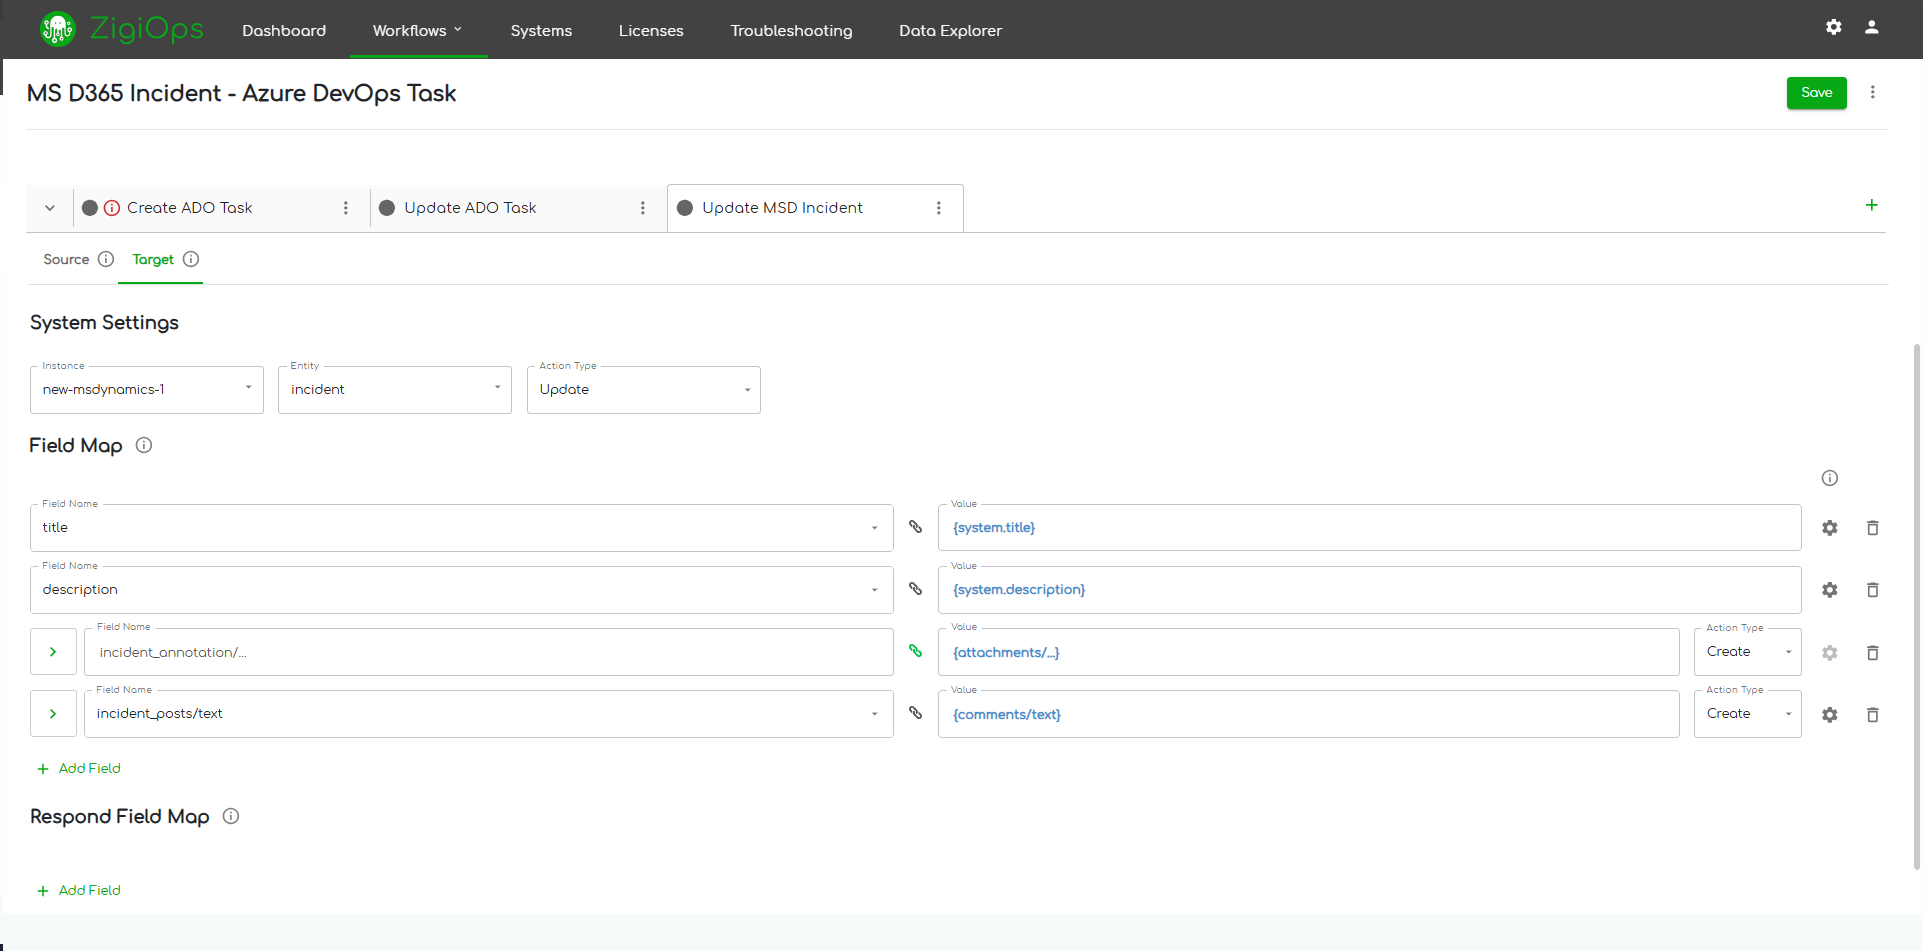Add Field under Respond Field Map
Image resolution: width=1923 pixels, height=951 pixels.
79,890
